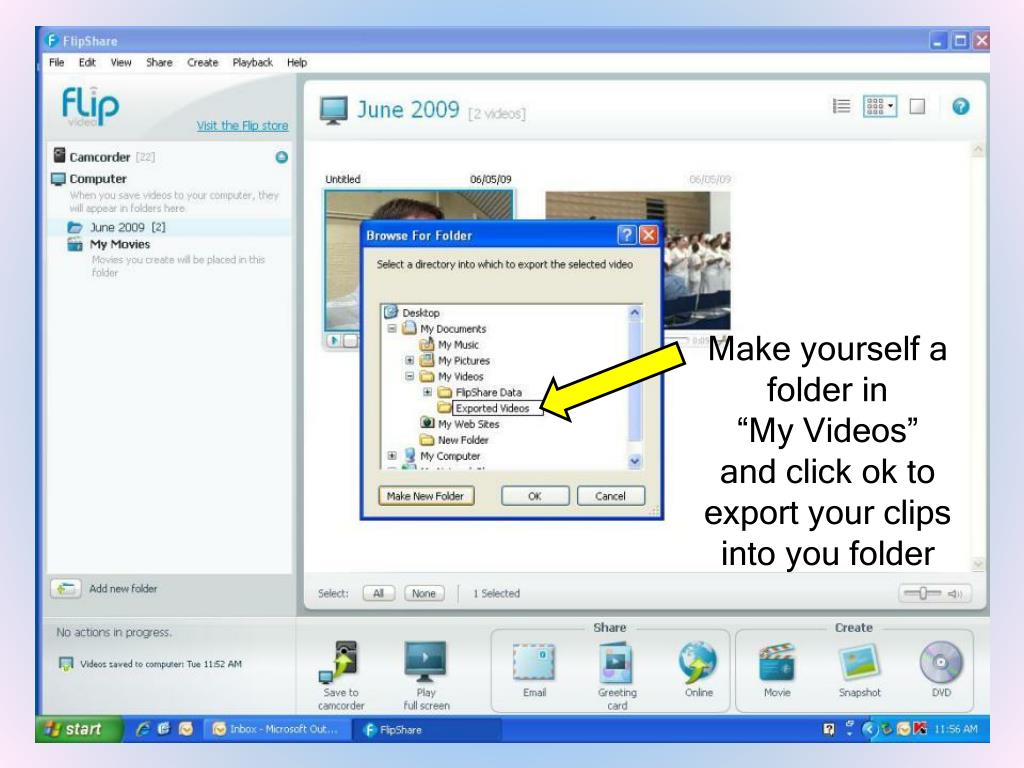The height and width of the screenshot is (768, 1024).
Task: Click the system tray clock
Action: click(955, 729)
